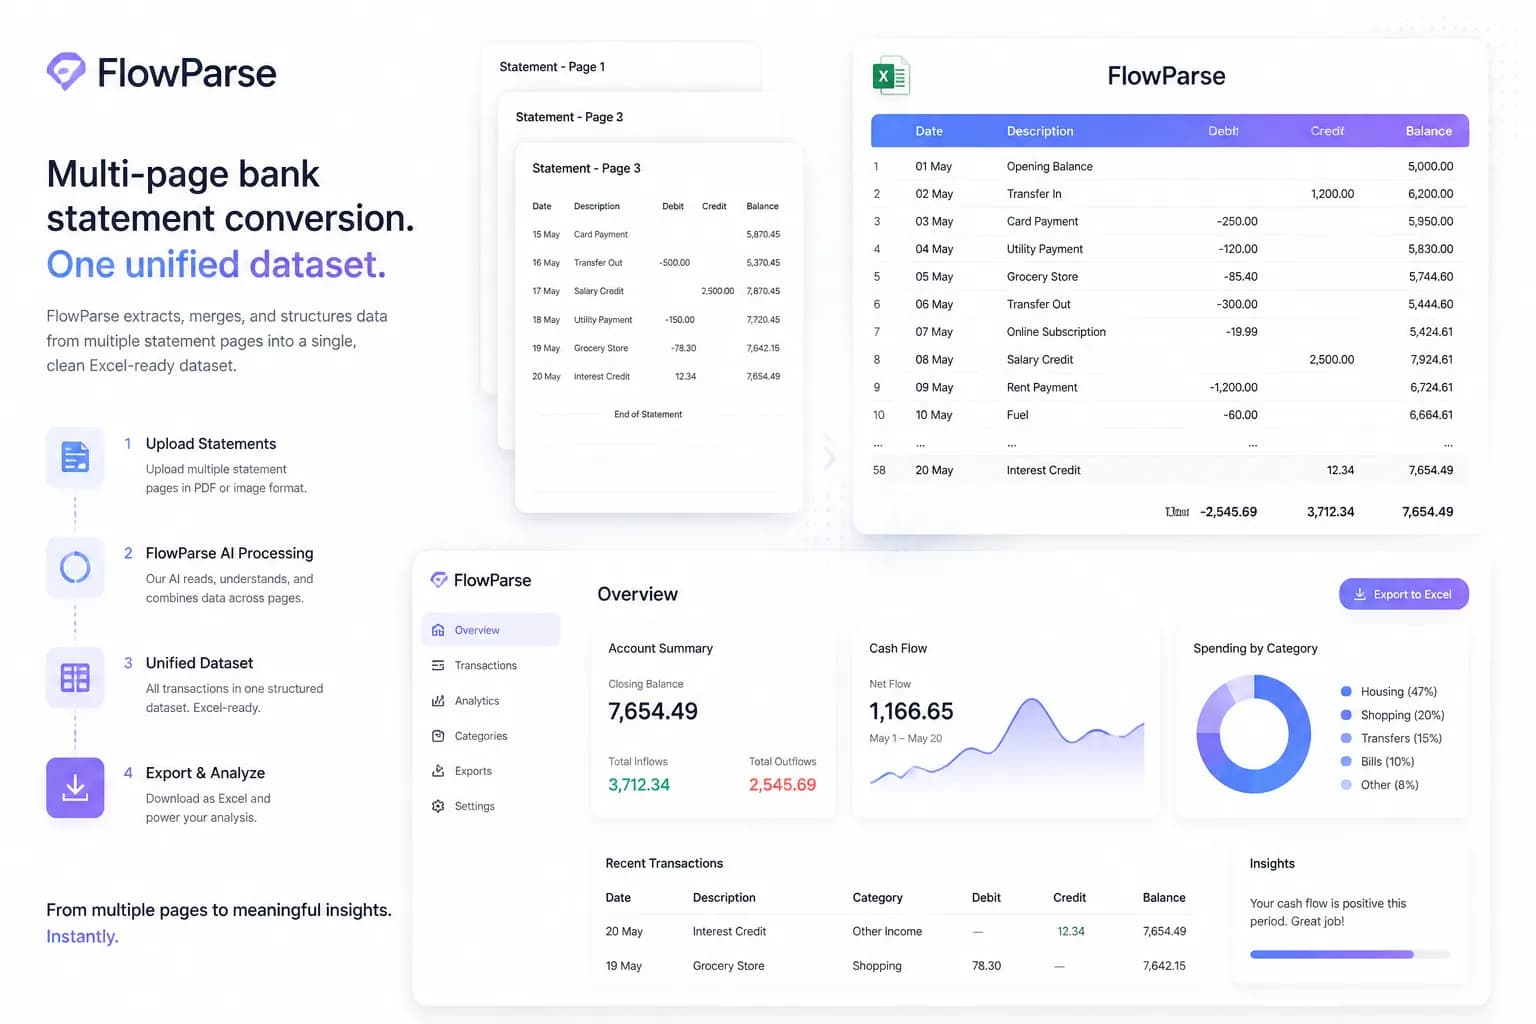This screenshot has height=1024, width=1536.
Task: Select the Shopping (20%) legend swatch
Action: (1346, 715)
